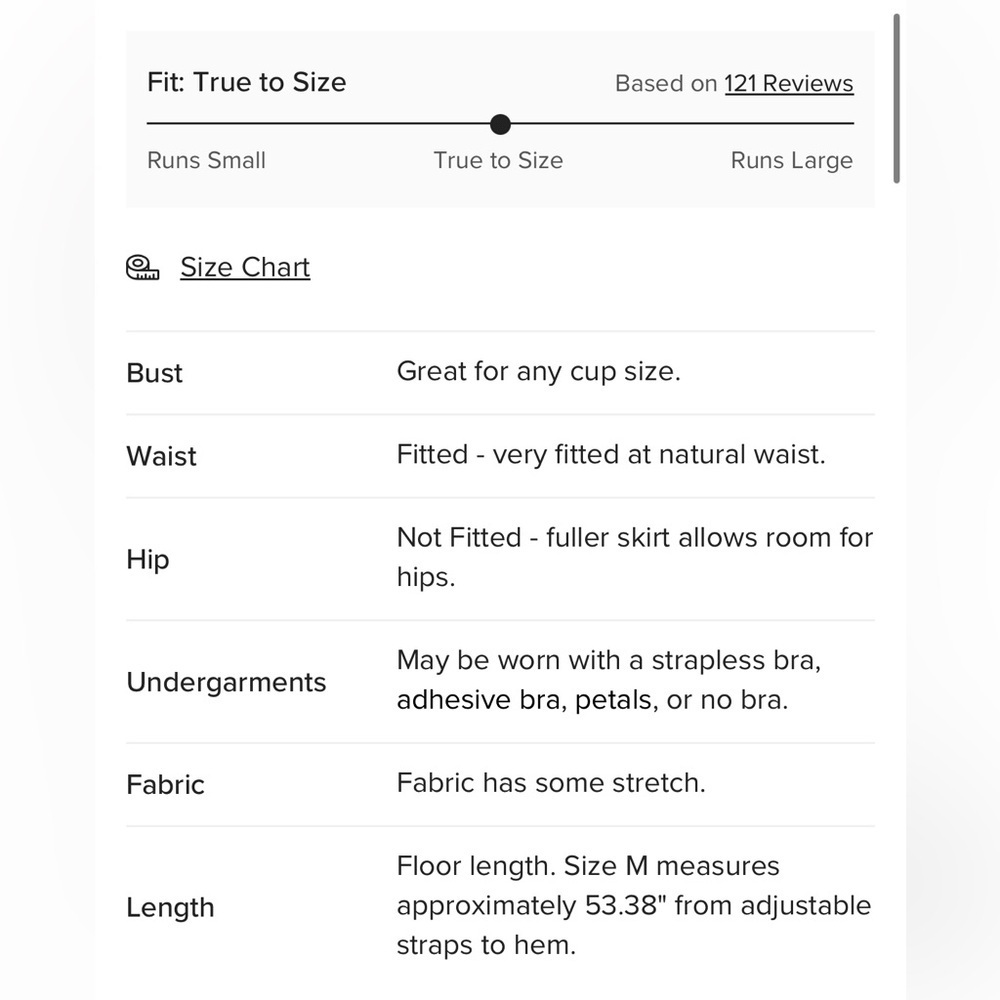Click the Length row label
Image resolution: width=1000 pixels, height=1000 pixels.
[170, 908]
